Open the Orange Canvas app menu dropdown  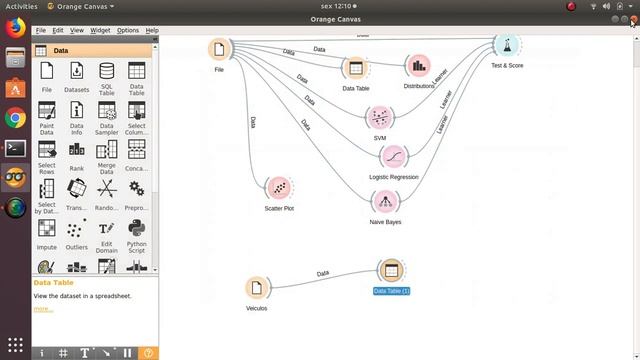point(81,6)
